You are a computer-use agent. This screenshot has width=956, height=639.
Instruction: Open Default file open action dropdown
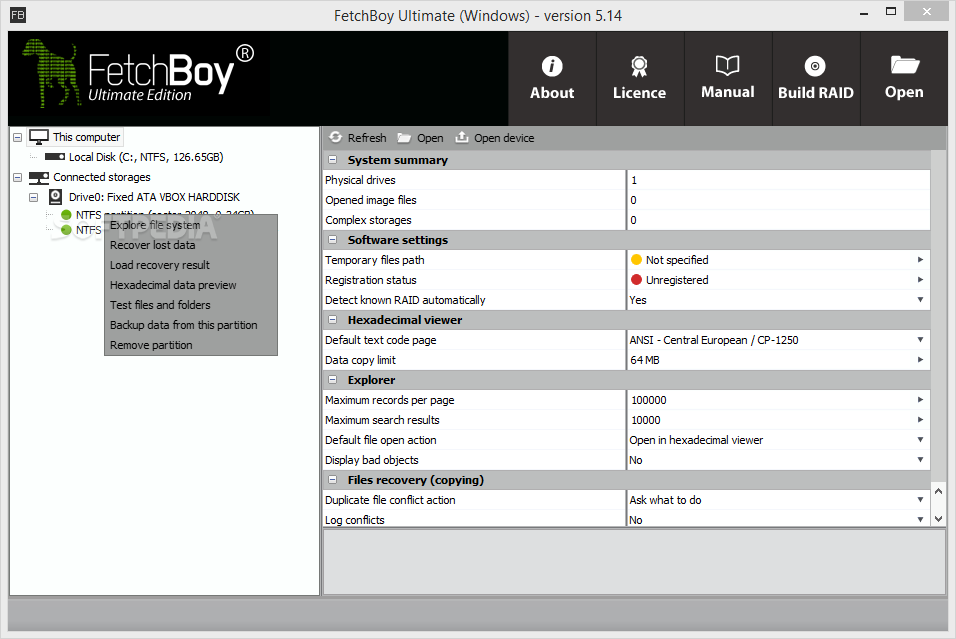click(920, 440)
